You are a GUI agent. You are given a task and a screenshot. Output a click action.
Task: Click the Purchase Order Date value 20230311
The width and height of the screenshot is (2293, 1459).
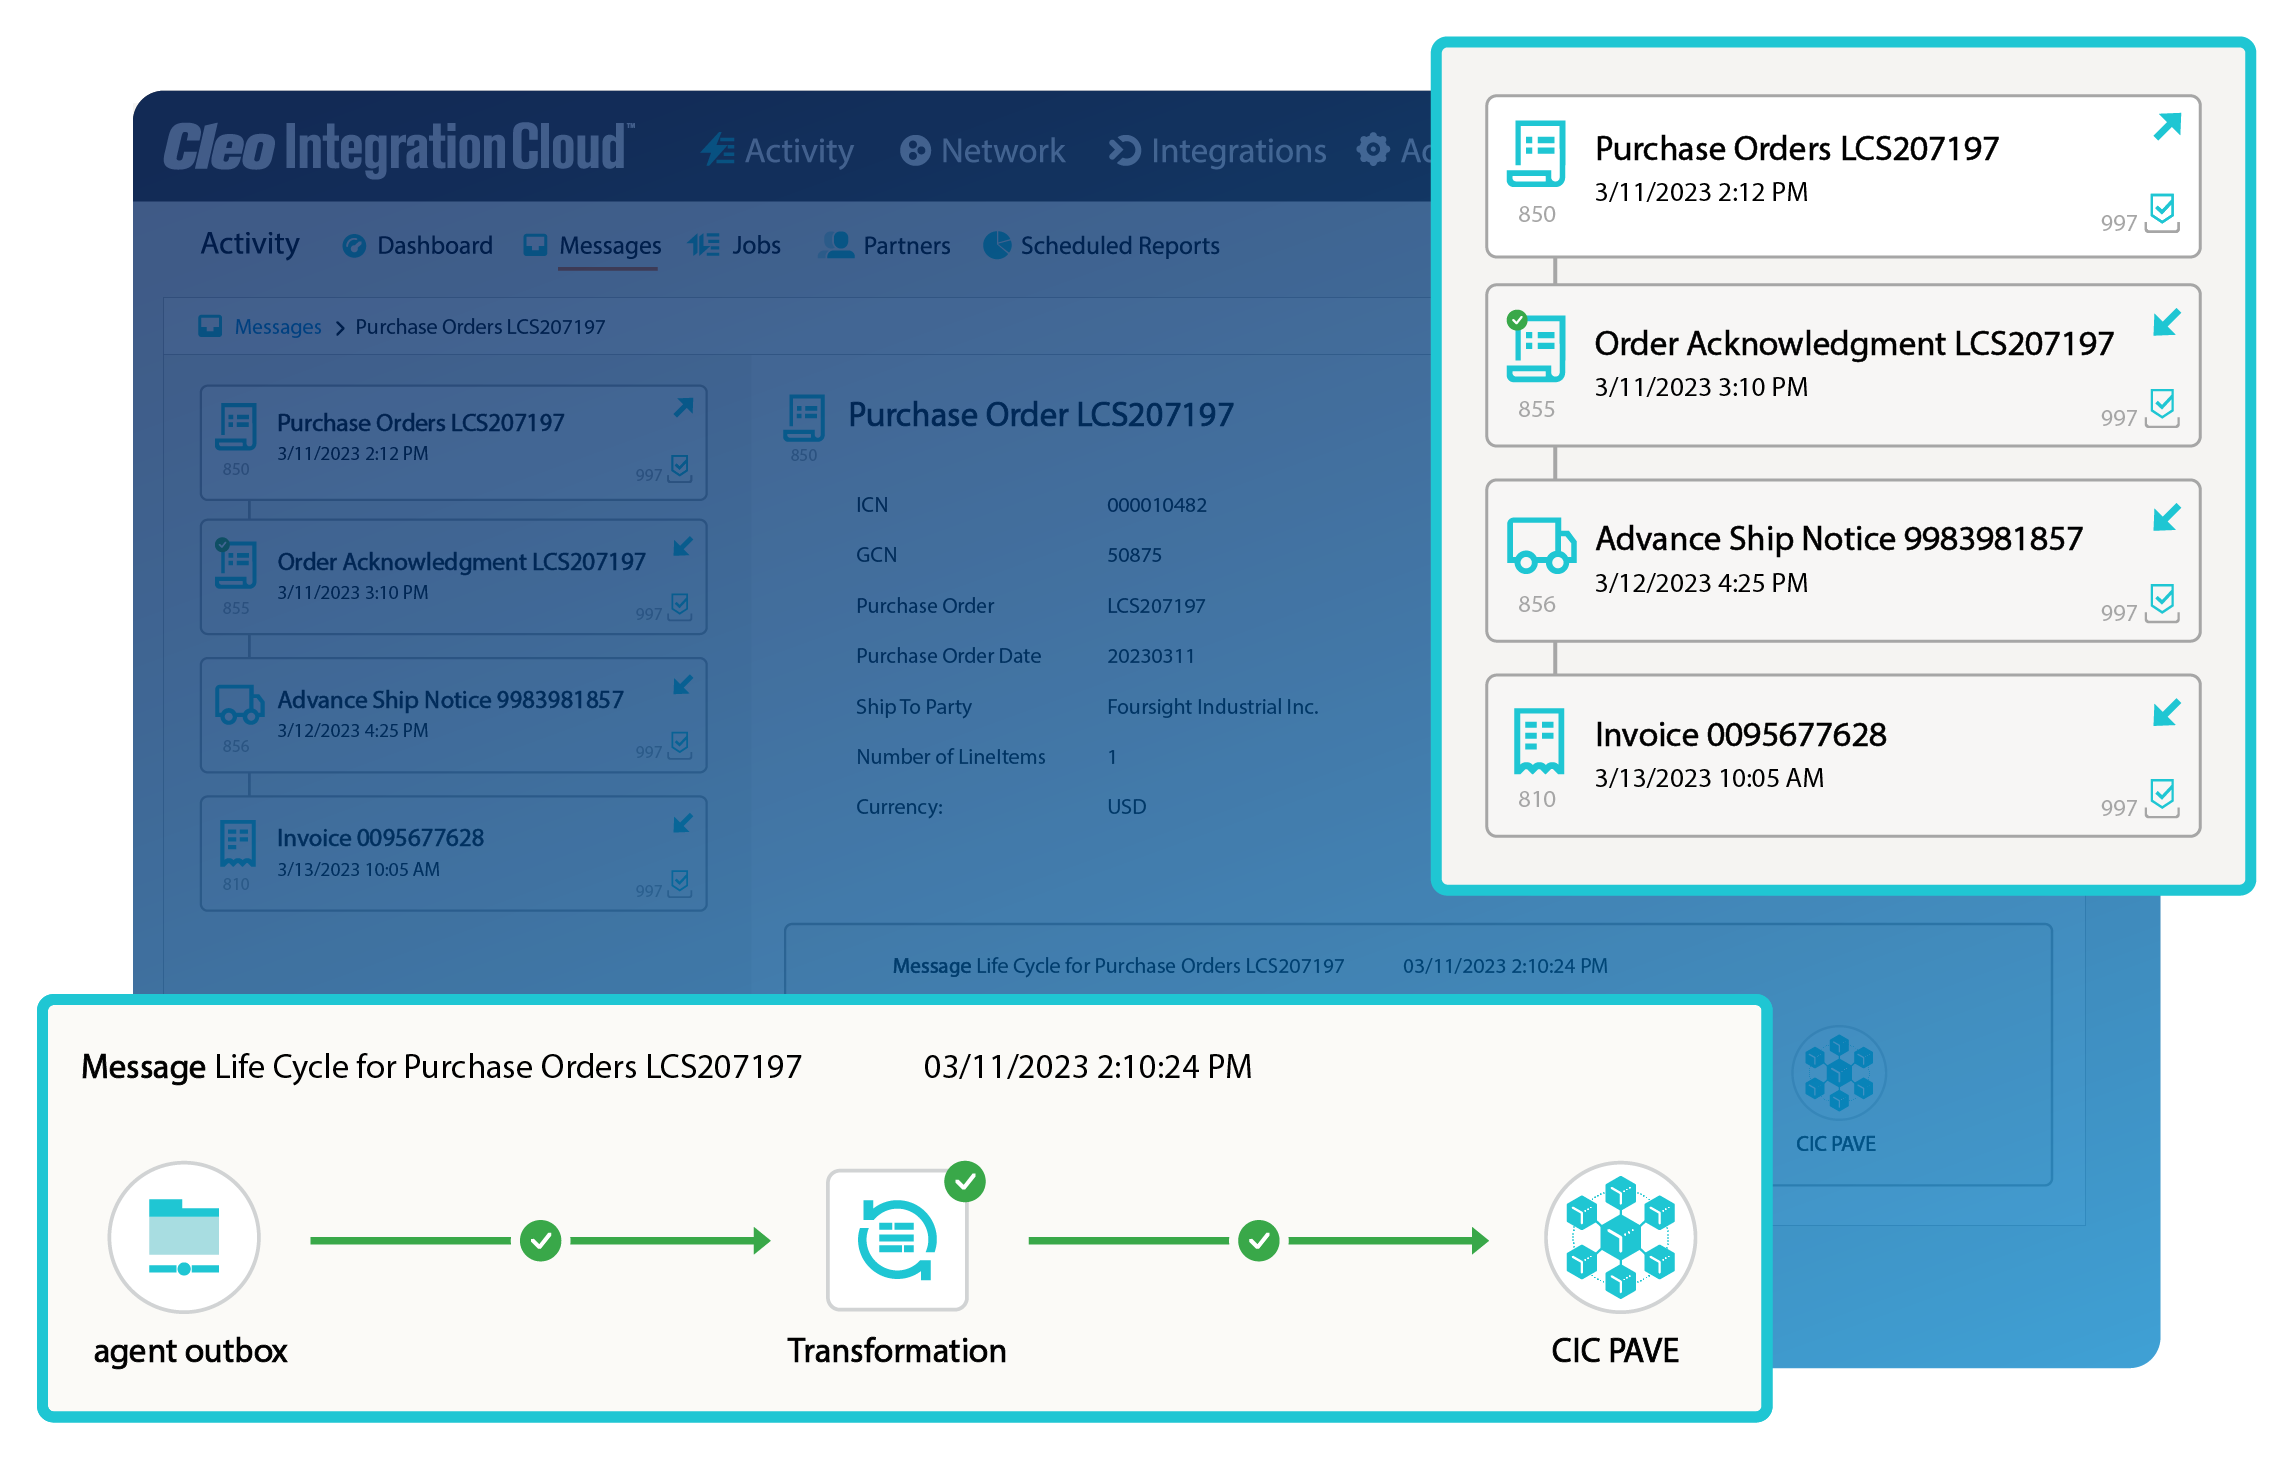pos(1151,656)
